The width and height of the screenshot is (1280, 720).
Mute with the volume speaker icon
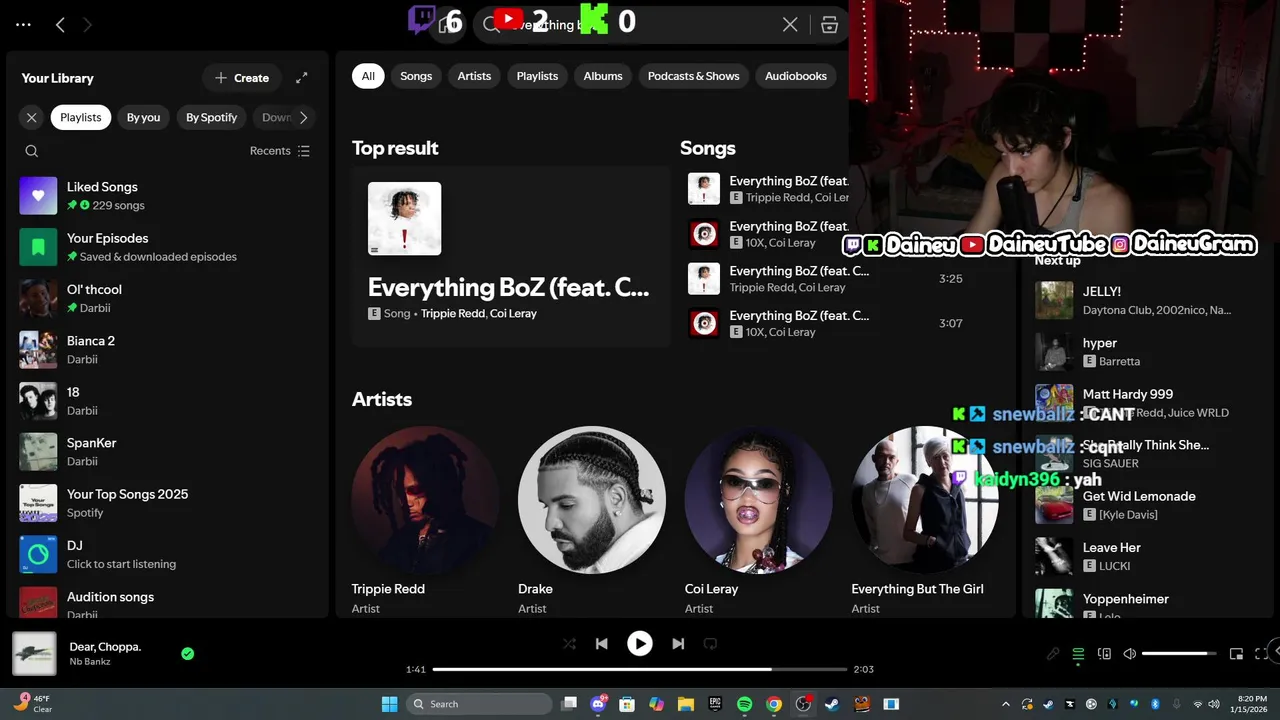pyautogui.click(x=1130, y=654)
